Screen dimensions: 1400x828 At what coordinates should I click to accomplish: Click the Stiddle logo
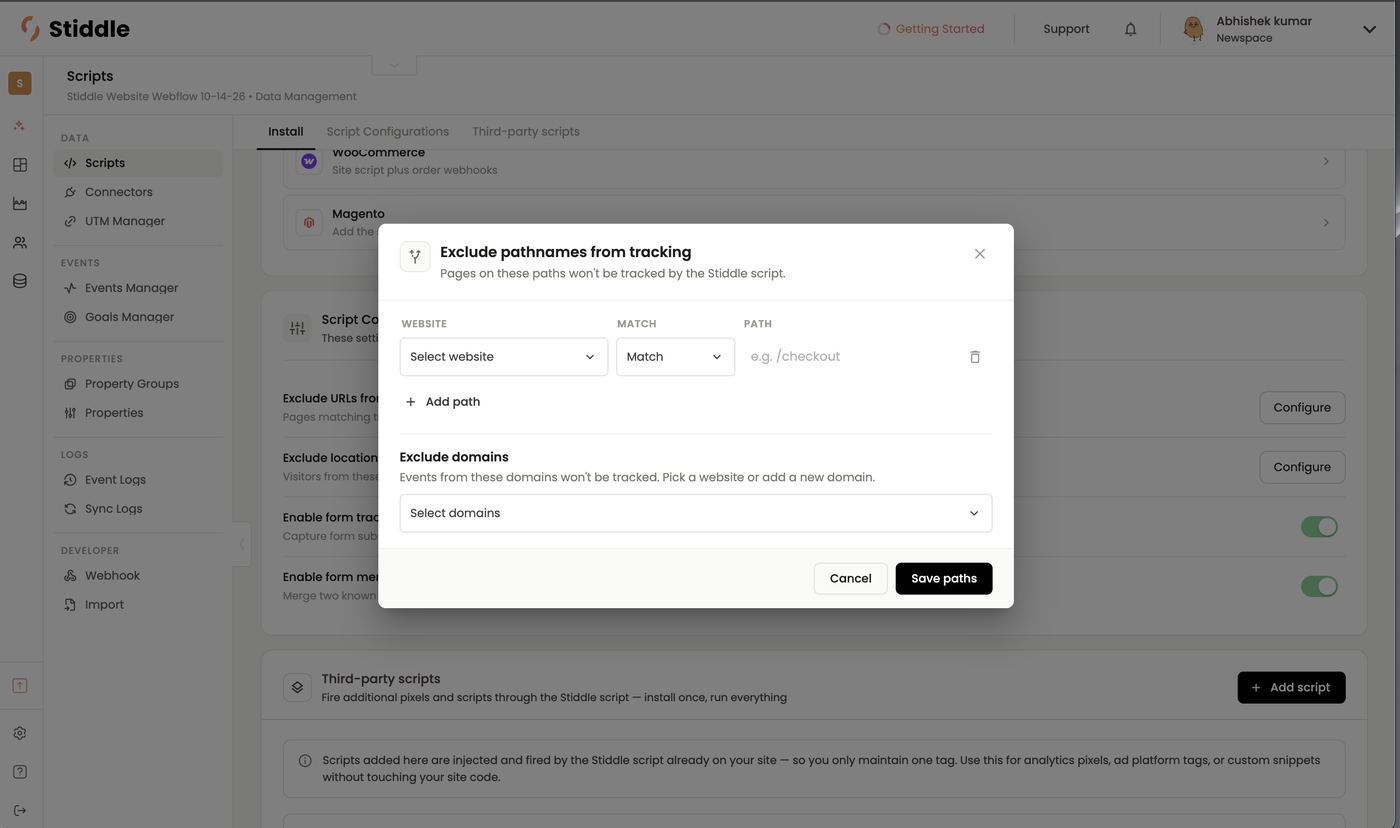(x=75, y=29)
